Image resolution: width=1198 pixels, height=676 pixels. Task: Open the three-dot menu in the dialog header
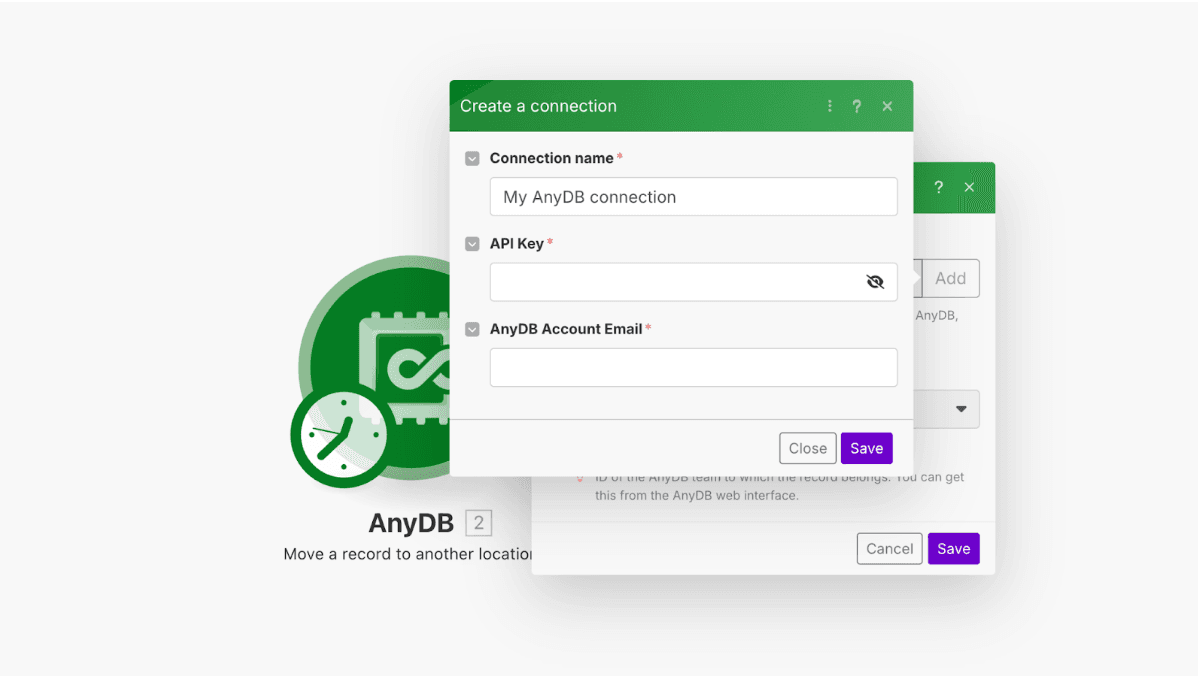point(829,105)
